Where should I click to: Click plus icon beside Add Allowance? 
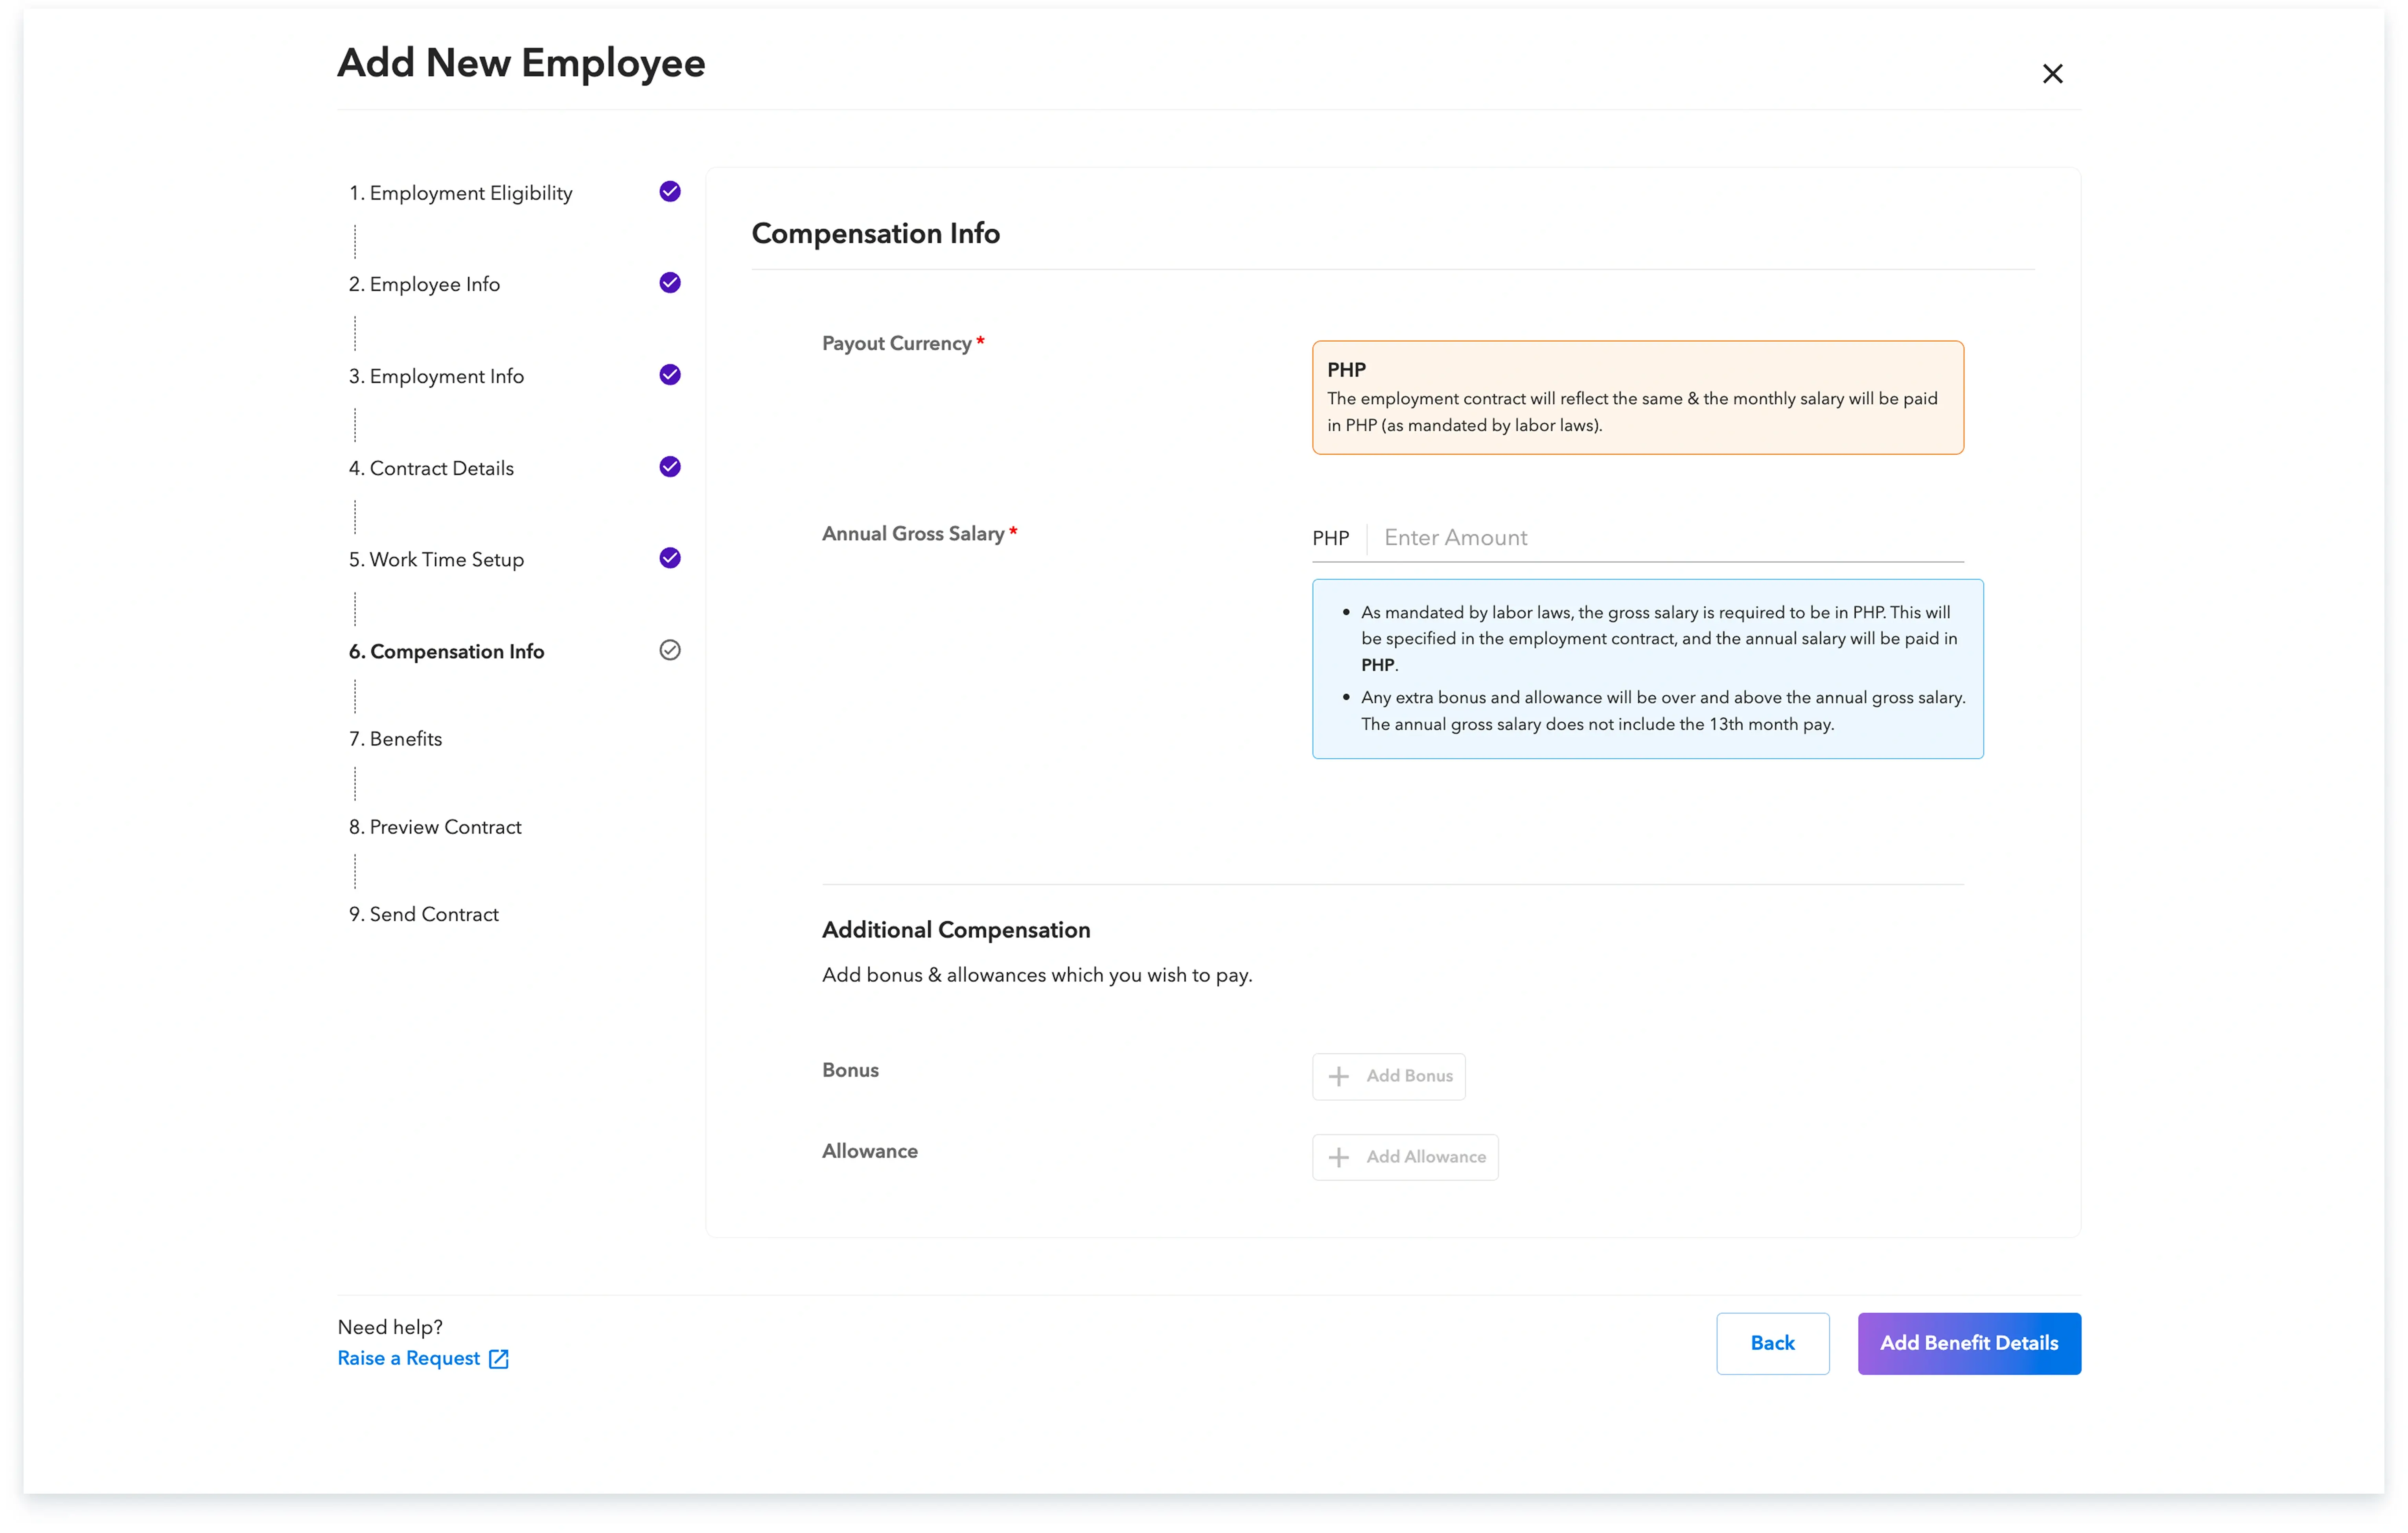[1338, 1157]
